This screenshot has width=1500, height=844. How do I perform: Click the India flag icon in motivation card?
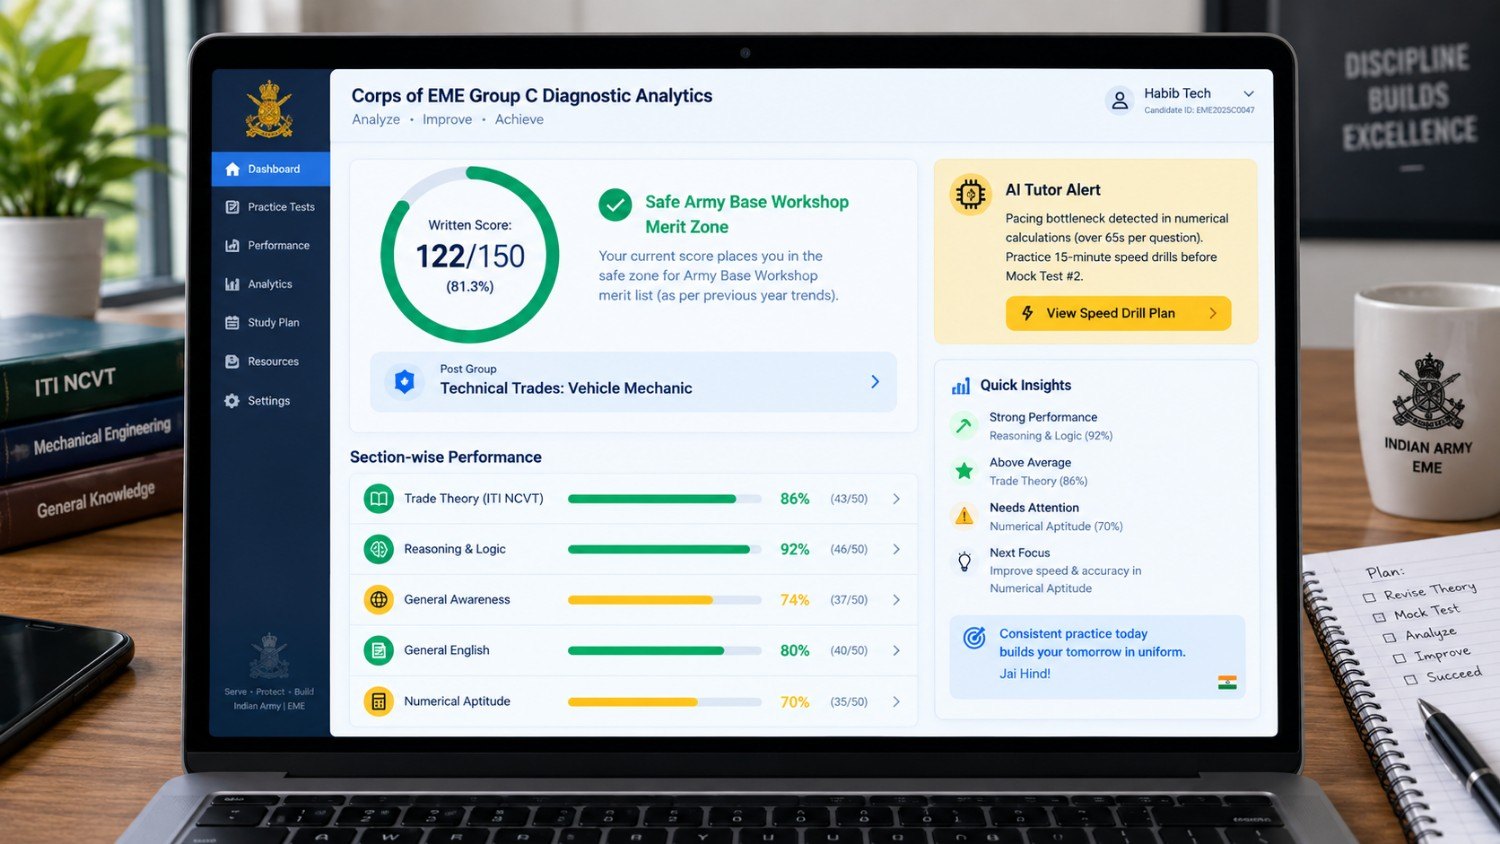point(1227,682)
